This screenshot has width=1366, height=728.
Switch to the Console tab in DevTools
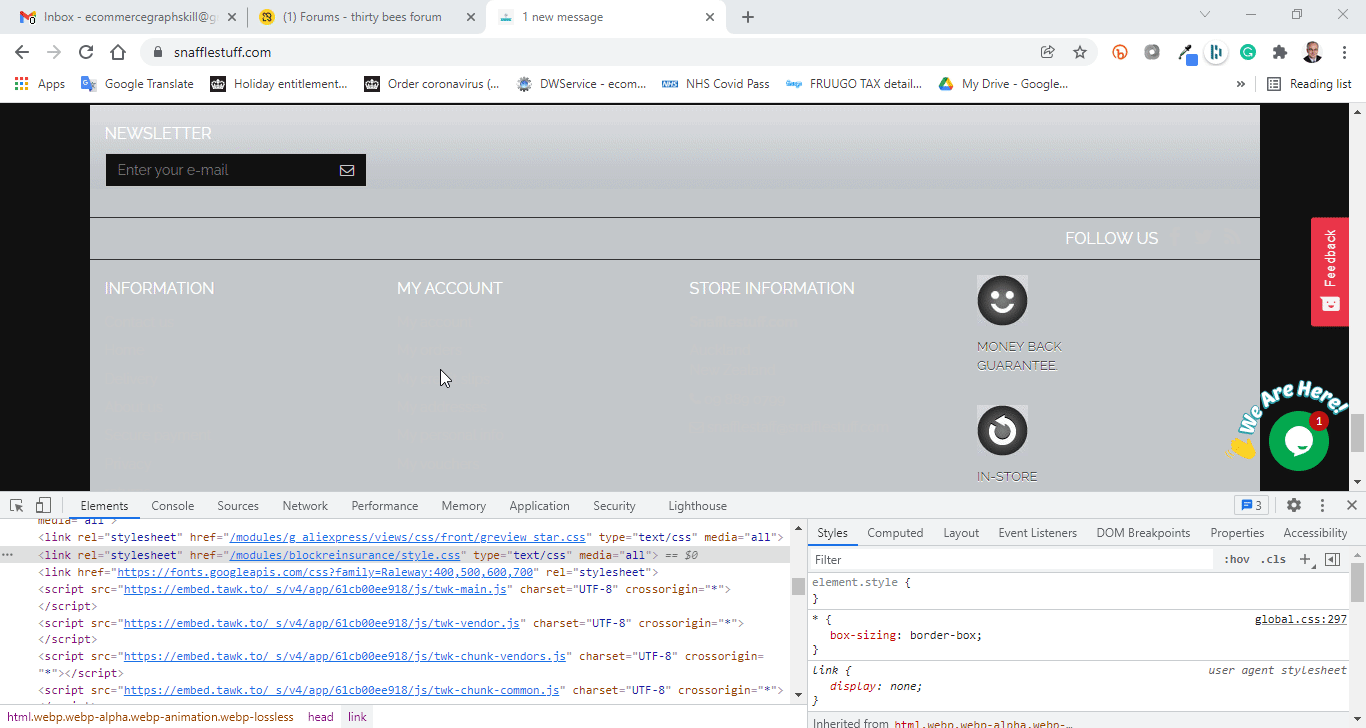point(172,505)
